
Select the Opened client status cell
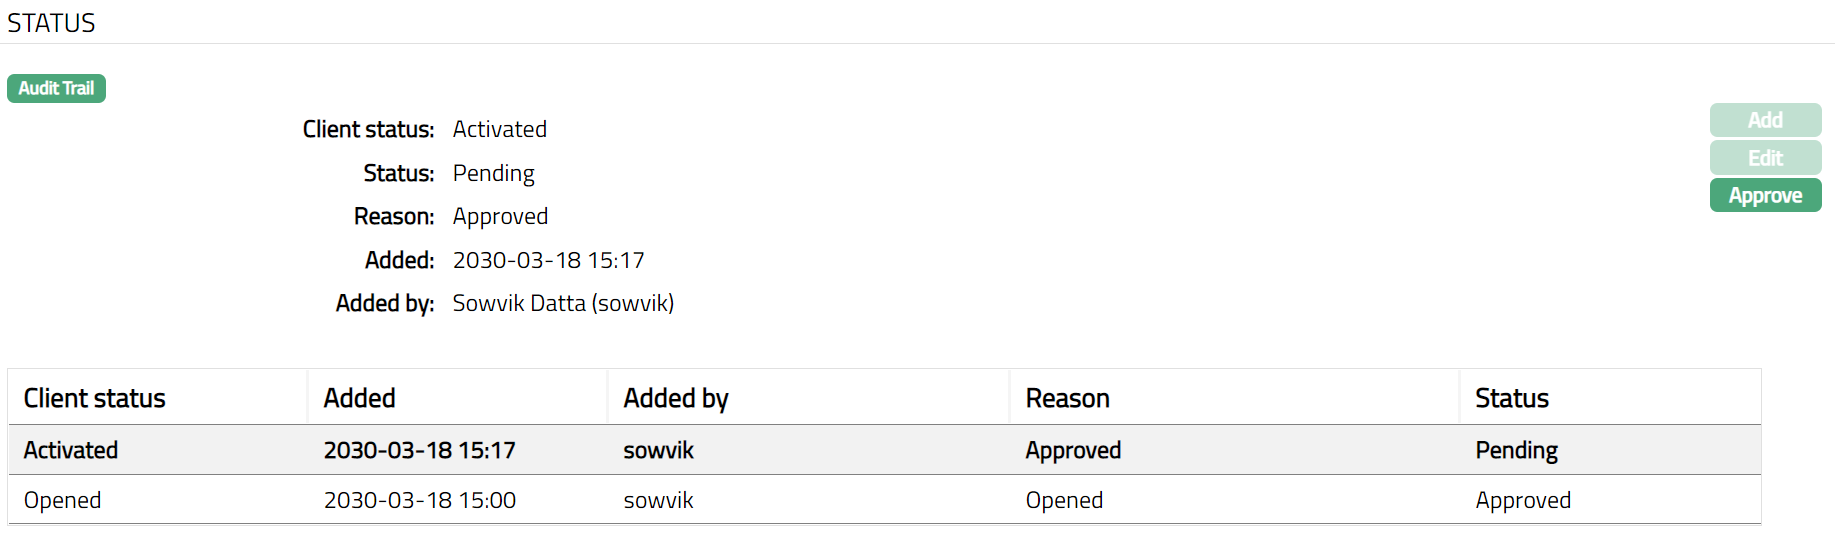pos(63,500)
